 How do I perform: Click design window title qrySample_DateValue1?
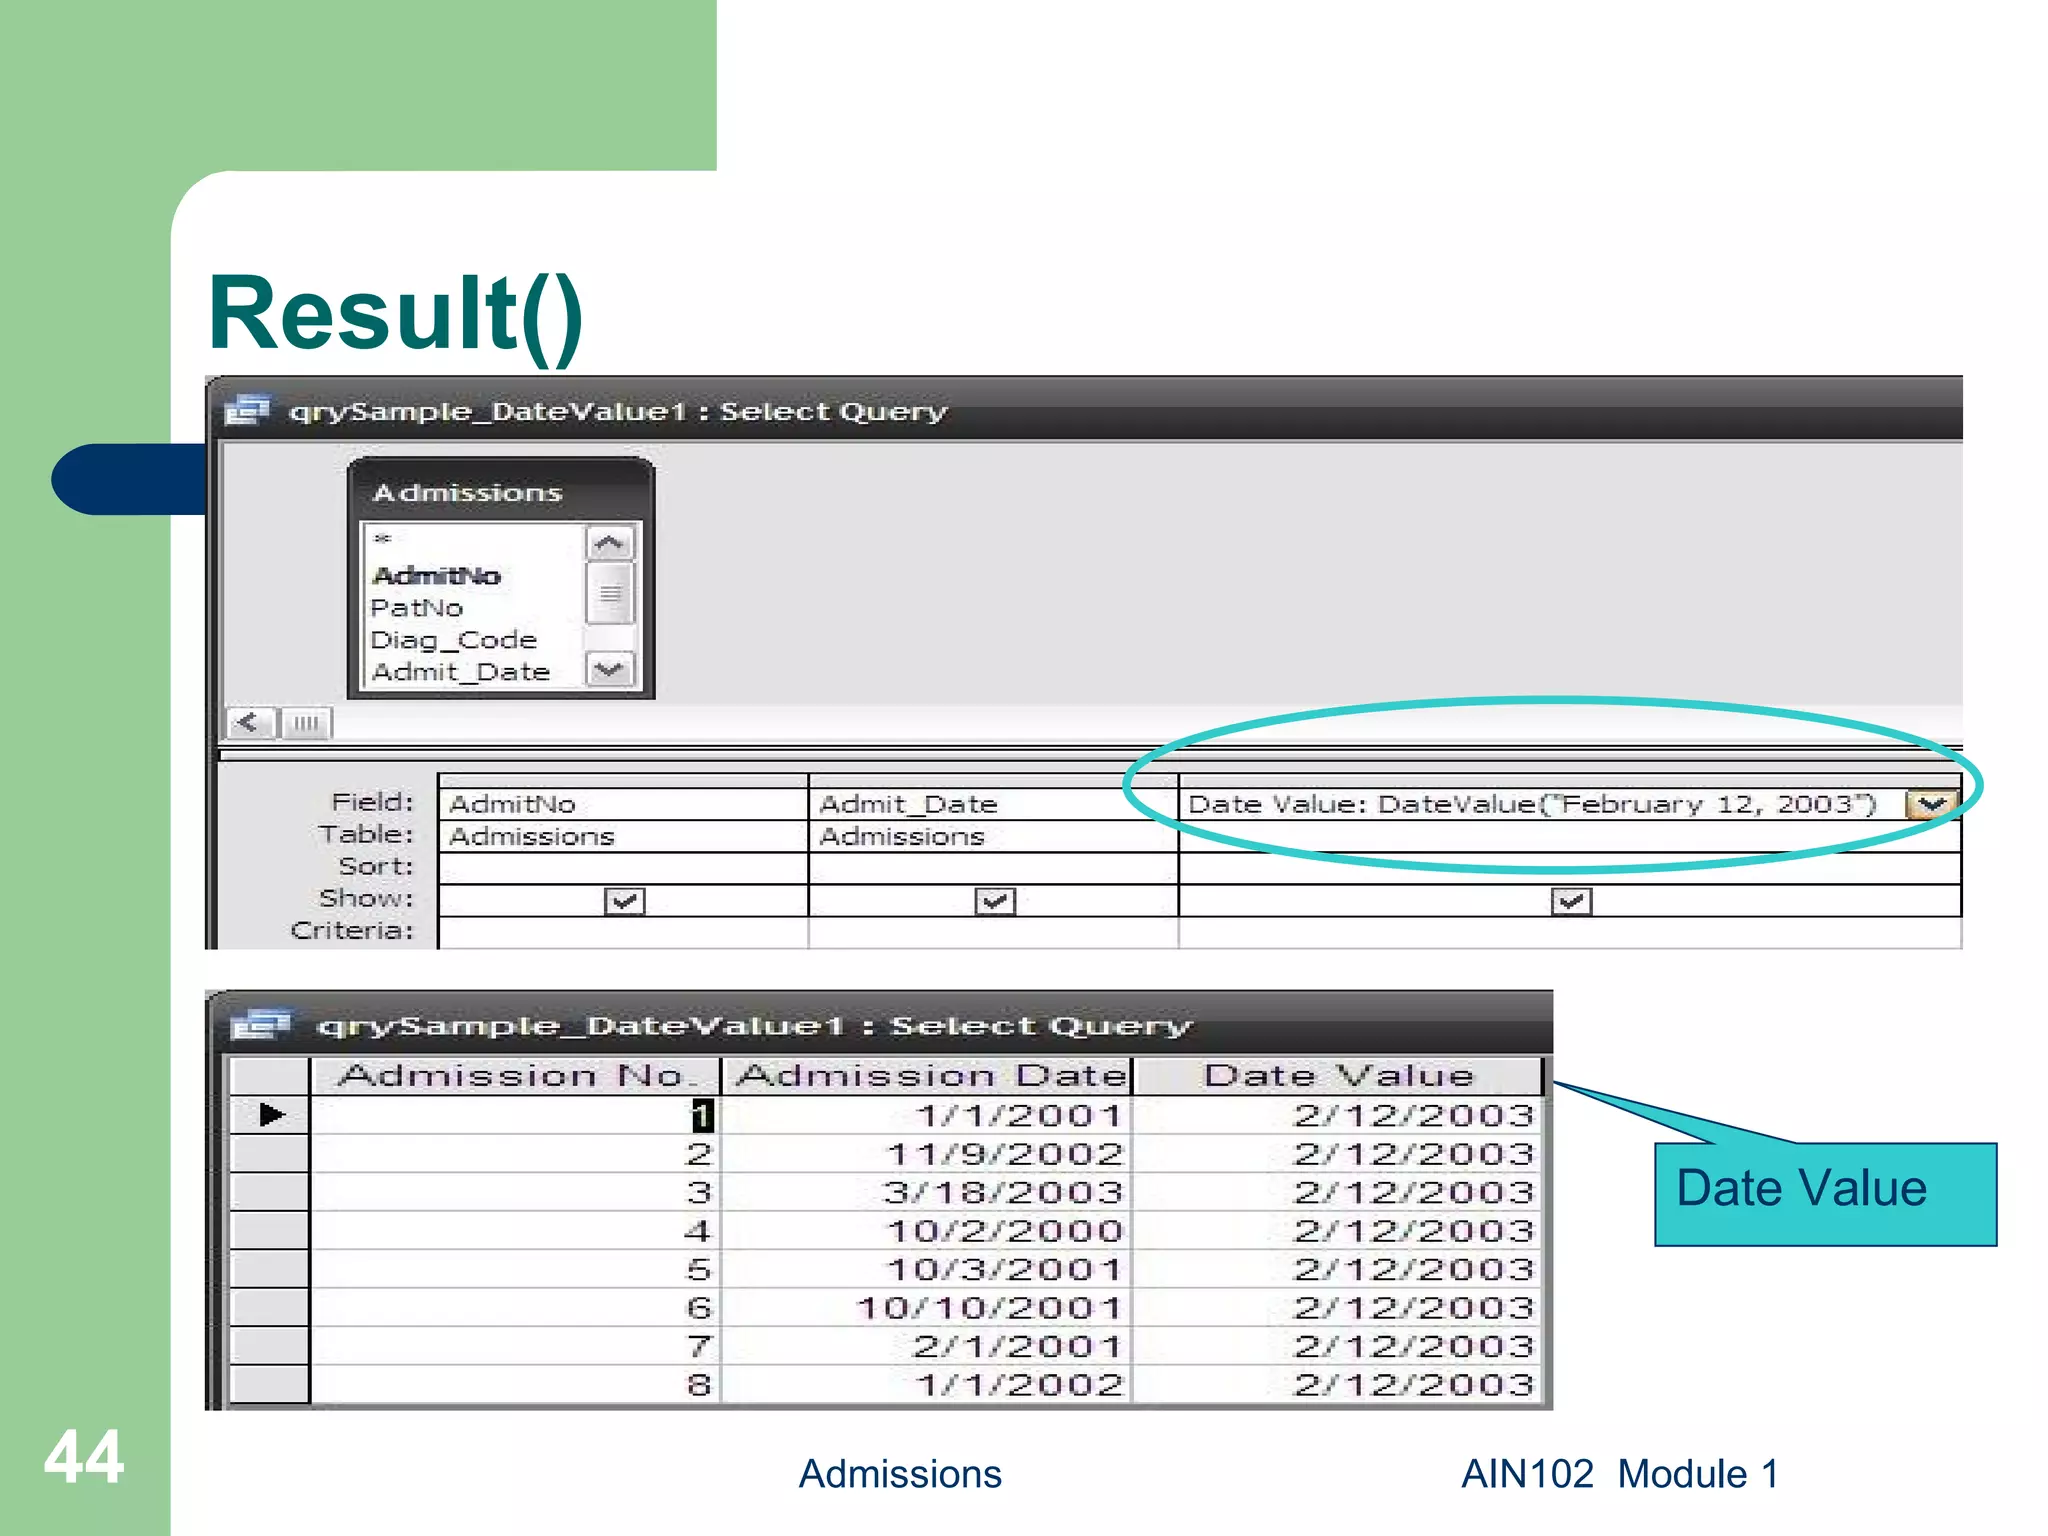point(618,411)
